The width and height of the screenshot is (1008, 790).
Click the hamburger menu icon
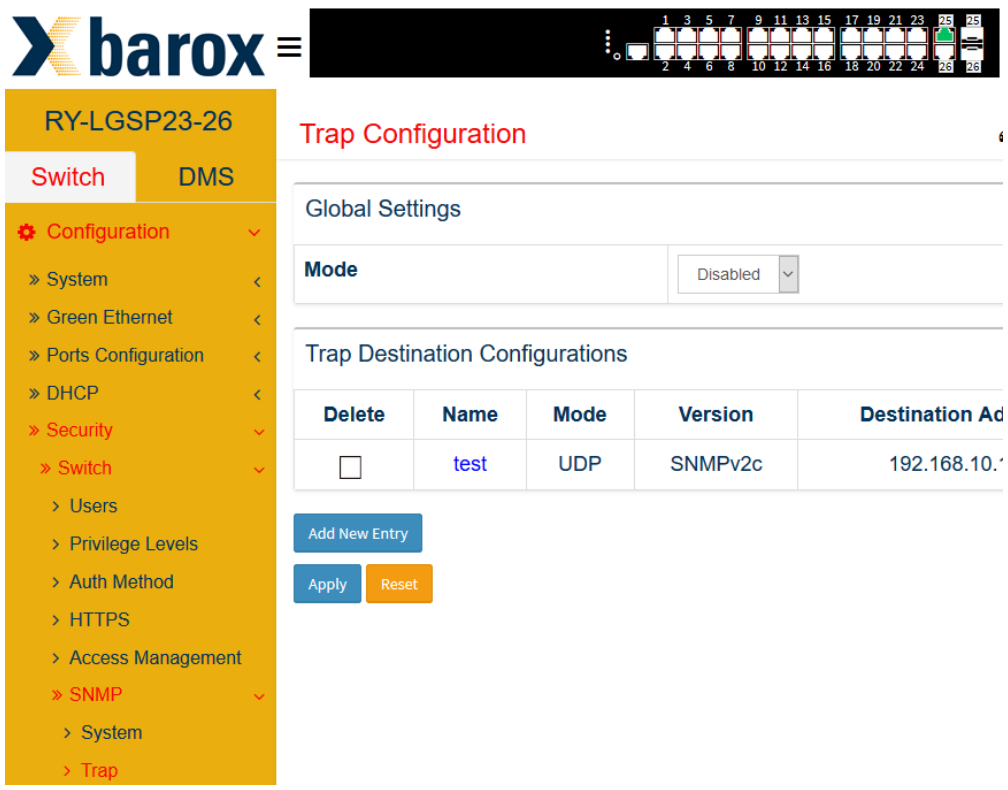pyautogui.click(x=289, y=47)
